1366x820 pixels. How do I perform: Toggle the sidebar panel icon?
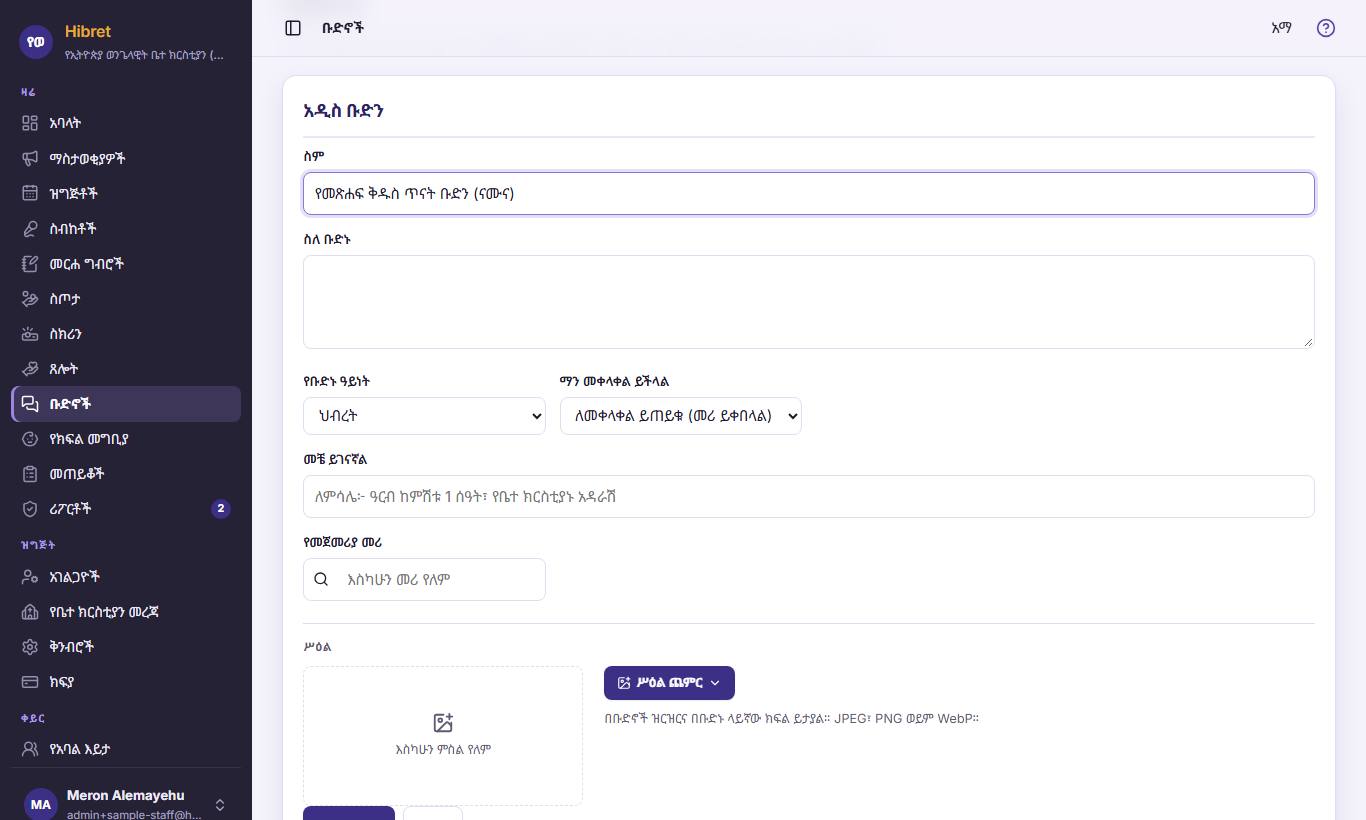(293, 28)
